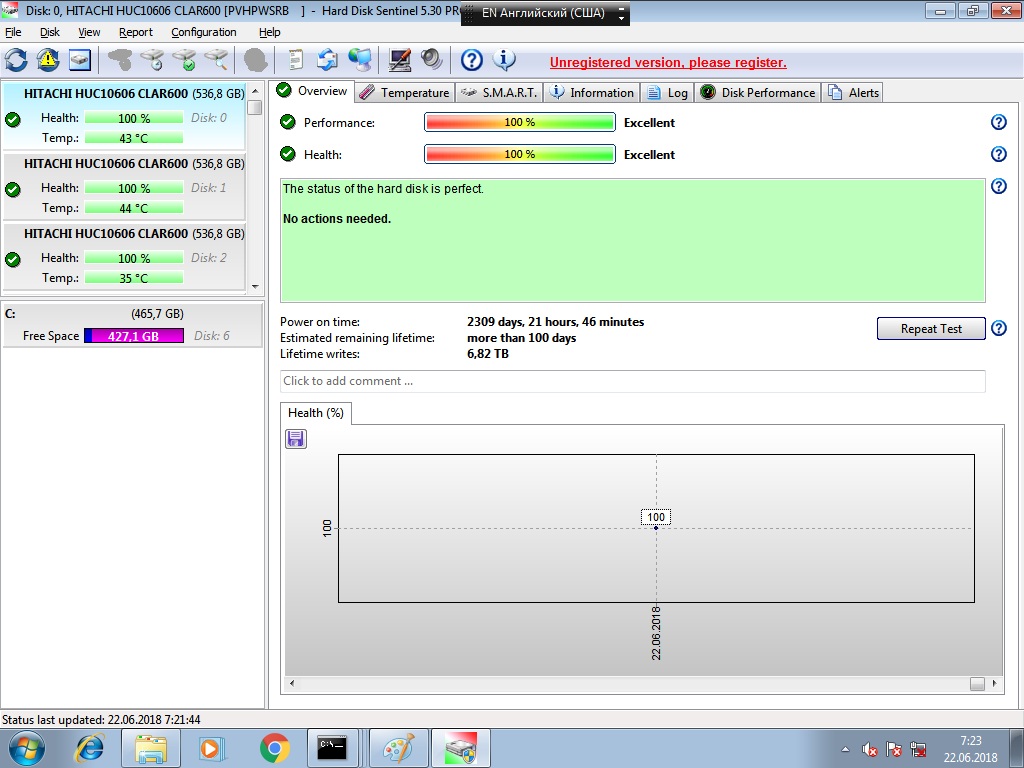Screen dimensions: 1024x768
Task: Open the command prompt taskbar item
Action: (x=332, y=748)
